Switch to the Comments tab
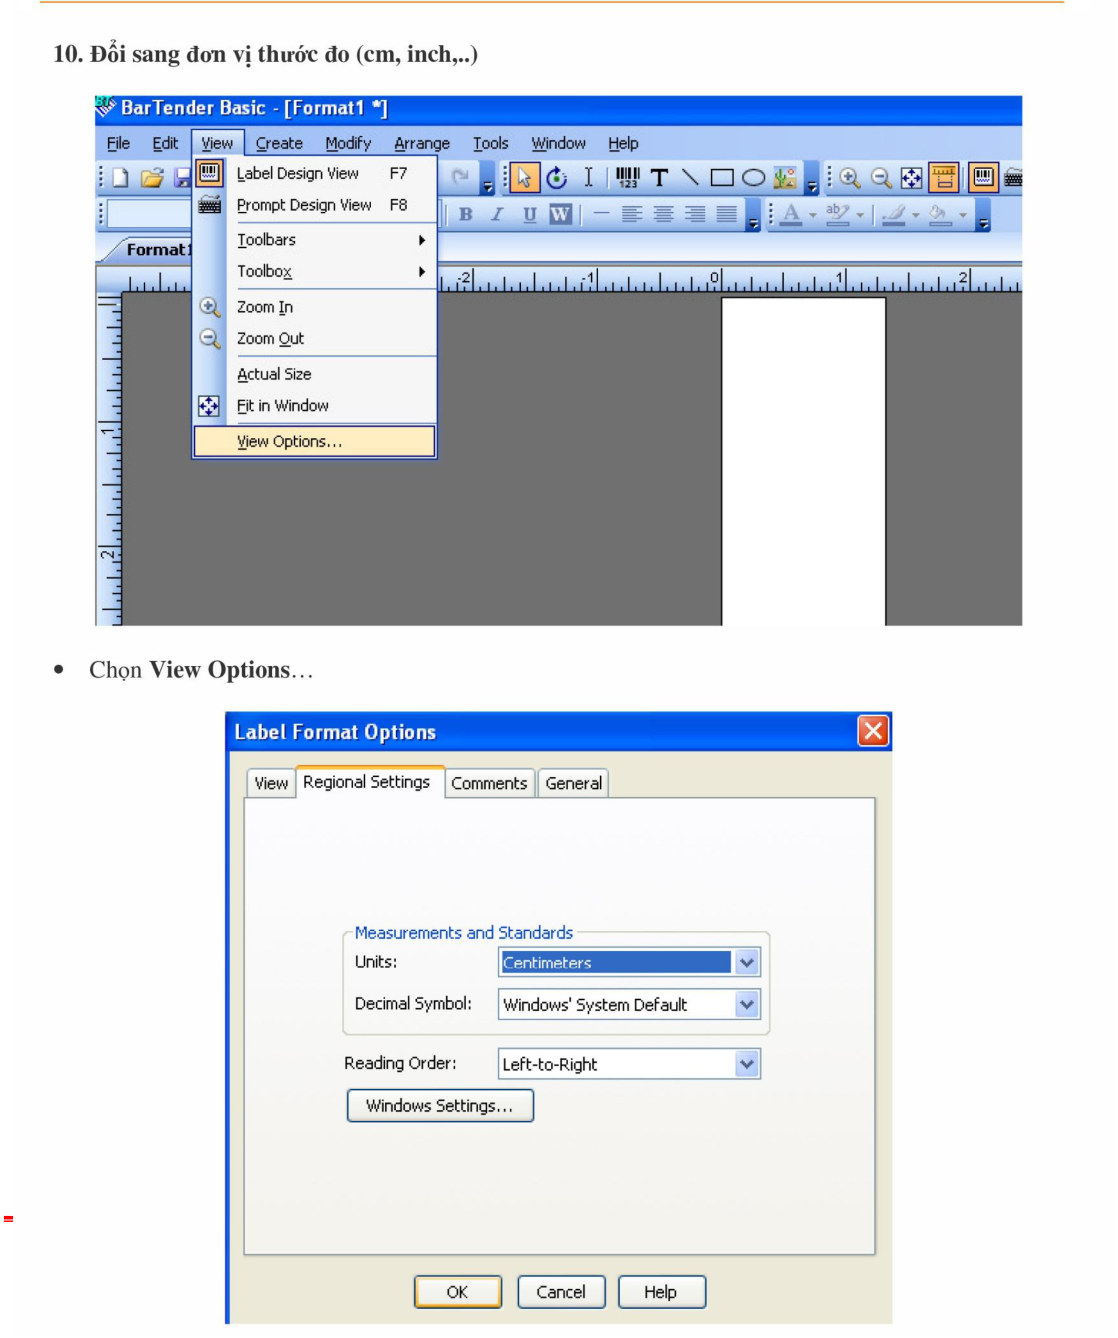 [x=489, y=783]
